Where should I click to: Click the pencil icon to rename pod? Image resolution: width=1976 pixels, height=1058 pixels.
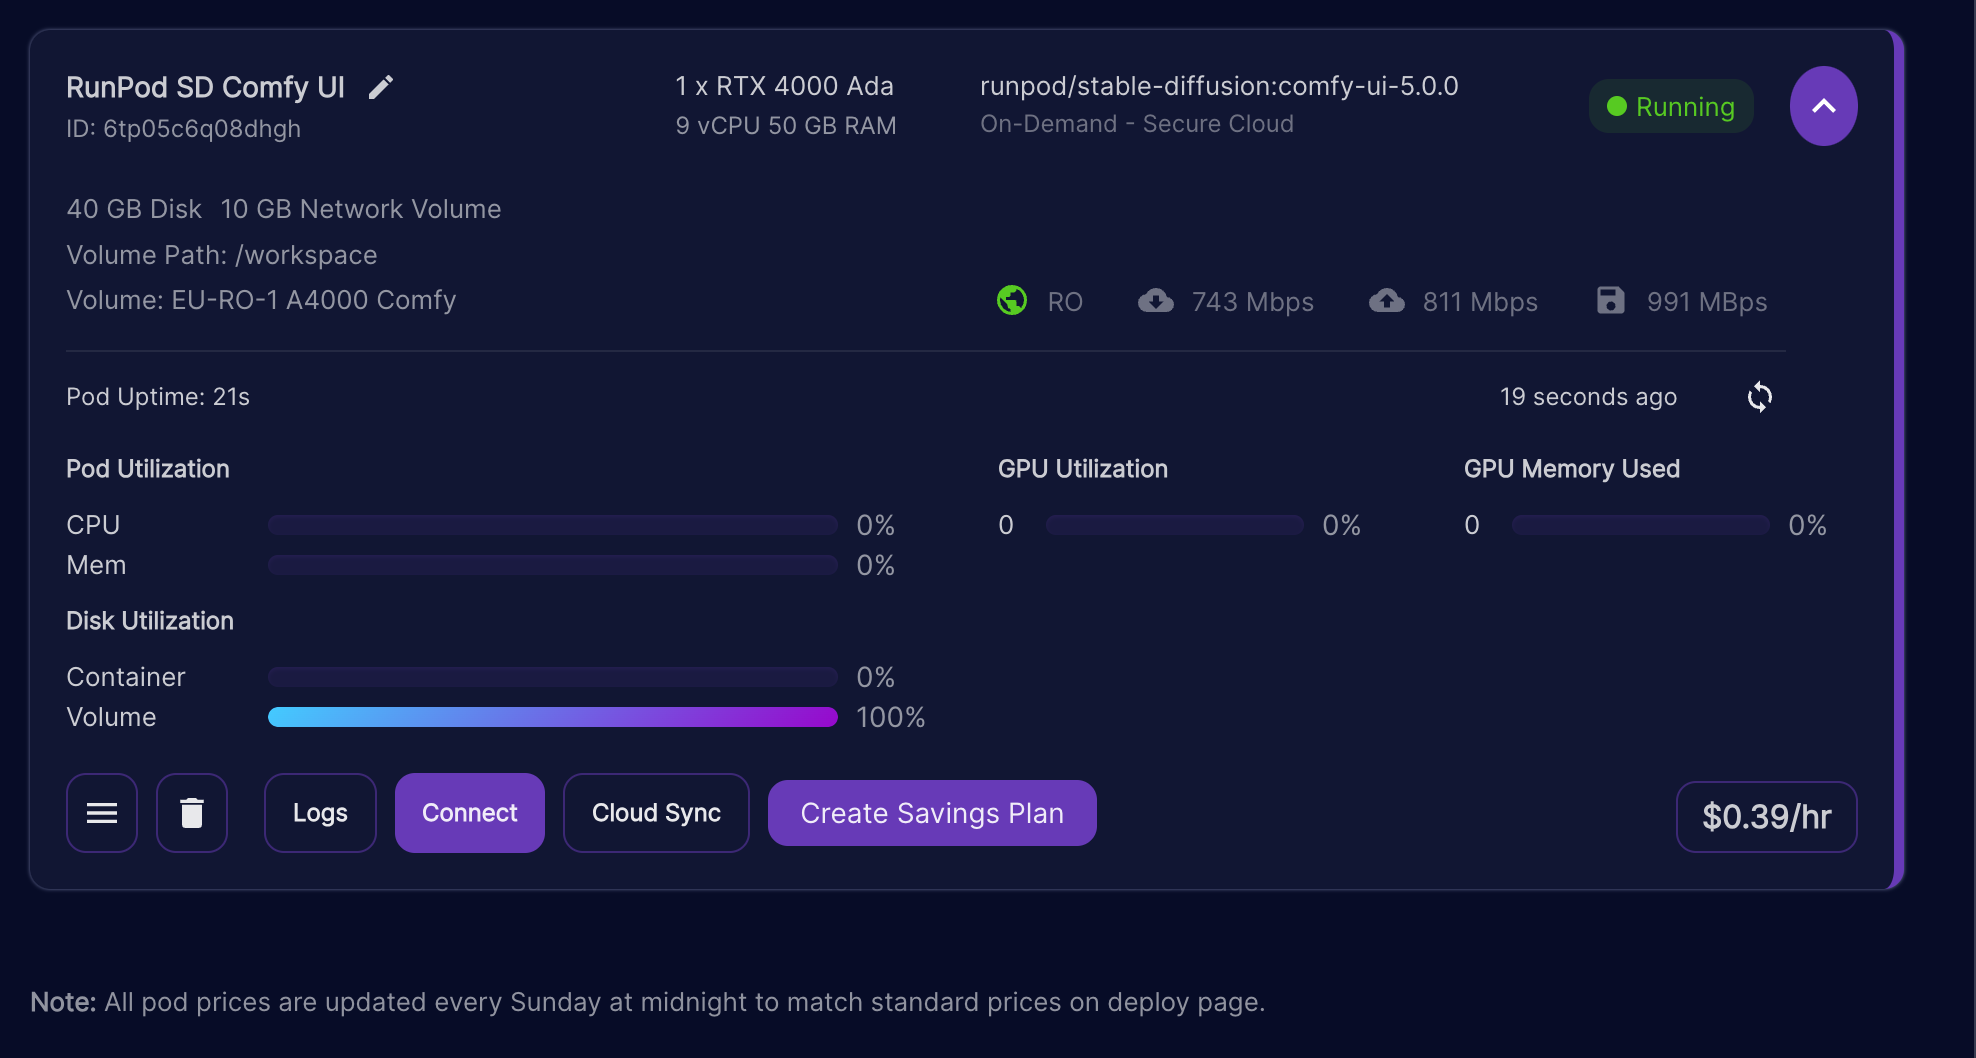pyautogui.click(x=381, y=88)
